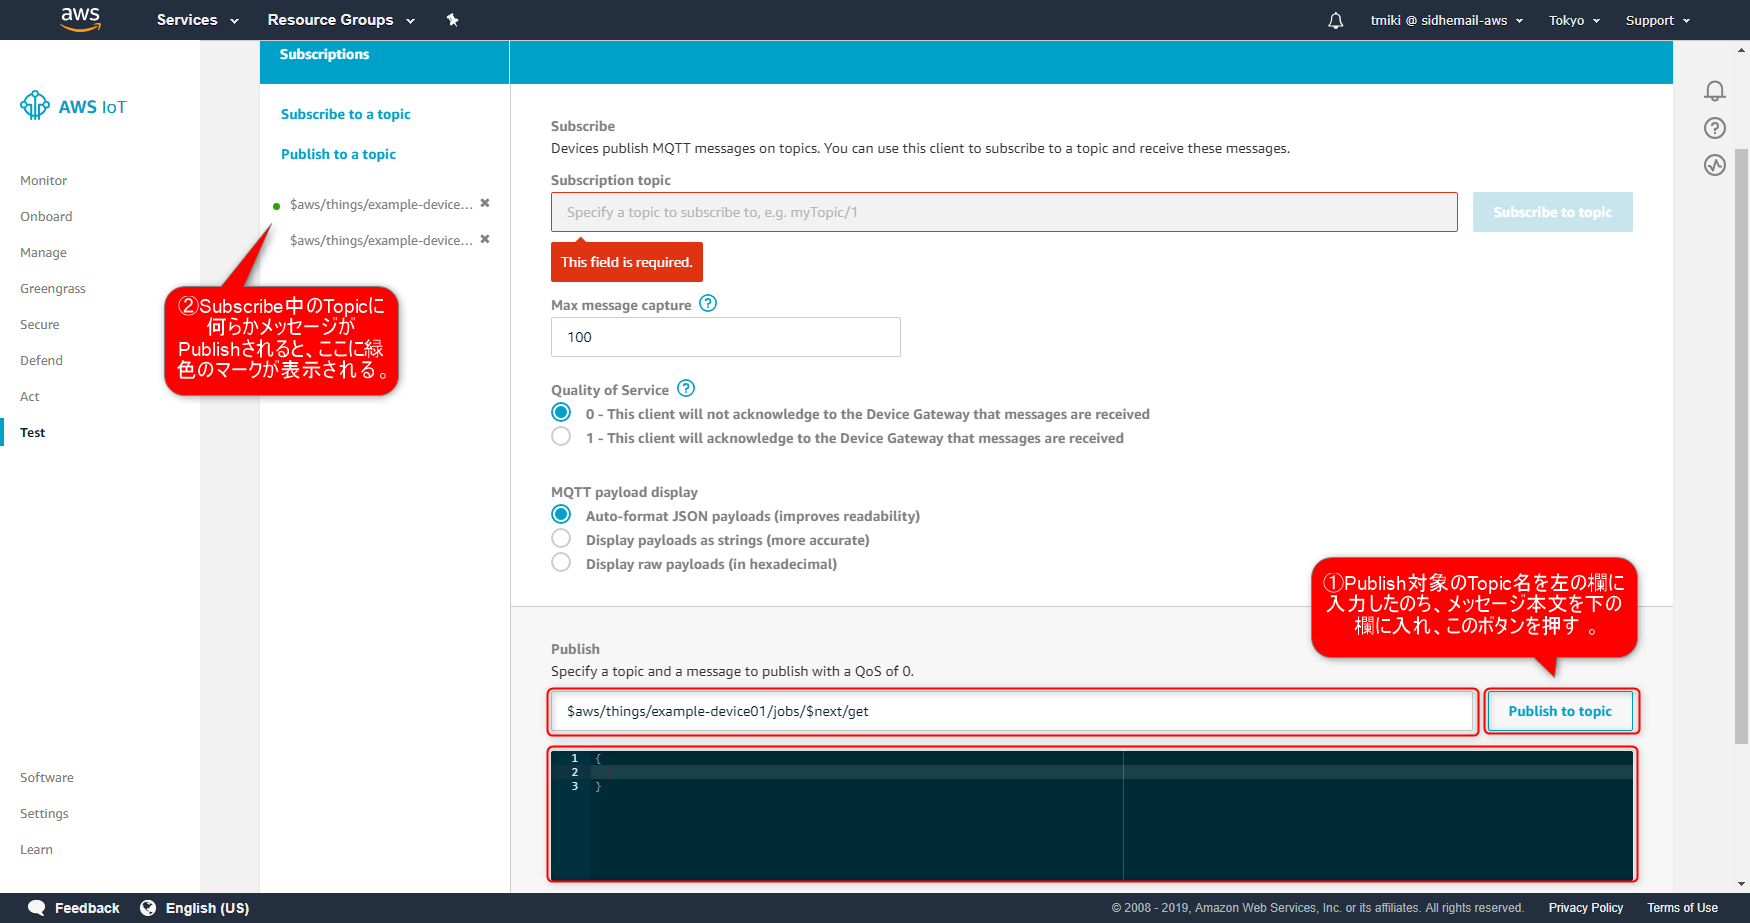Open Defend in the sidebar
The width and height of the screenshot is (1750, 923).
(x=41, y=361)
